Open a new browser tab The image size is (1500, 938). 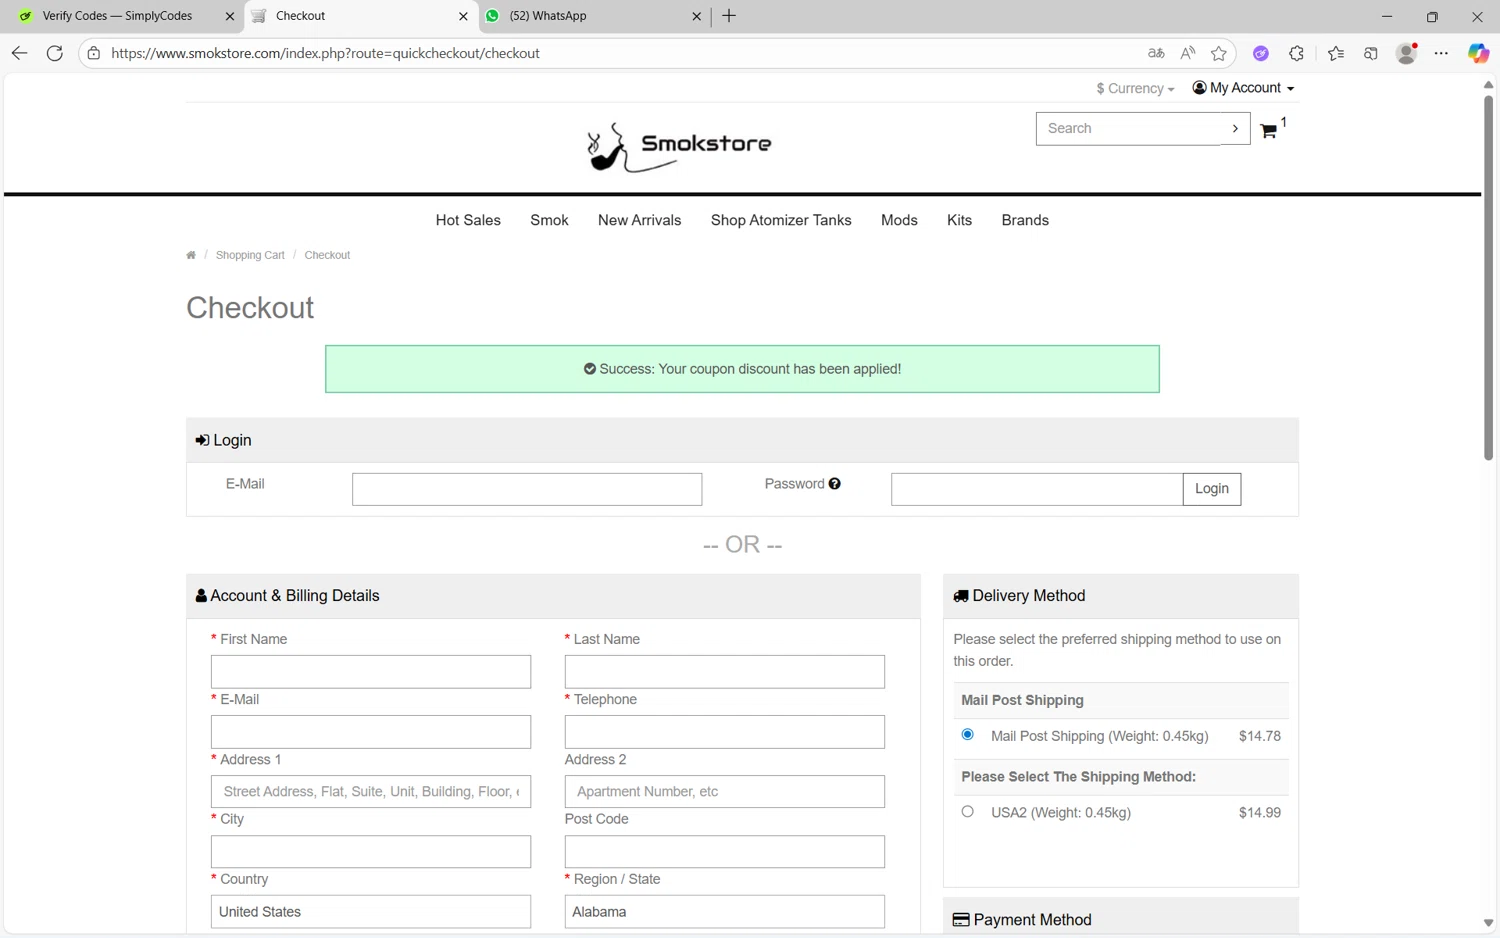coord(729,16)
